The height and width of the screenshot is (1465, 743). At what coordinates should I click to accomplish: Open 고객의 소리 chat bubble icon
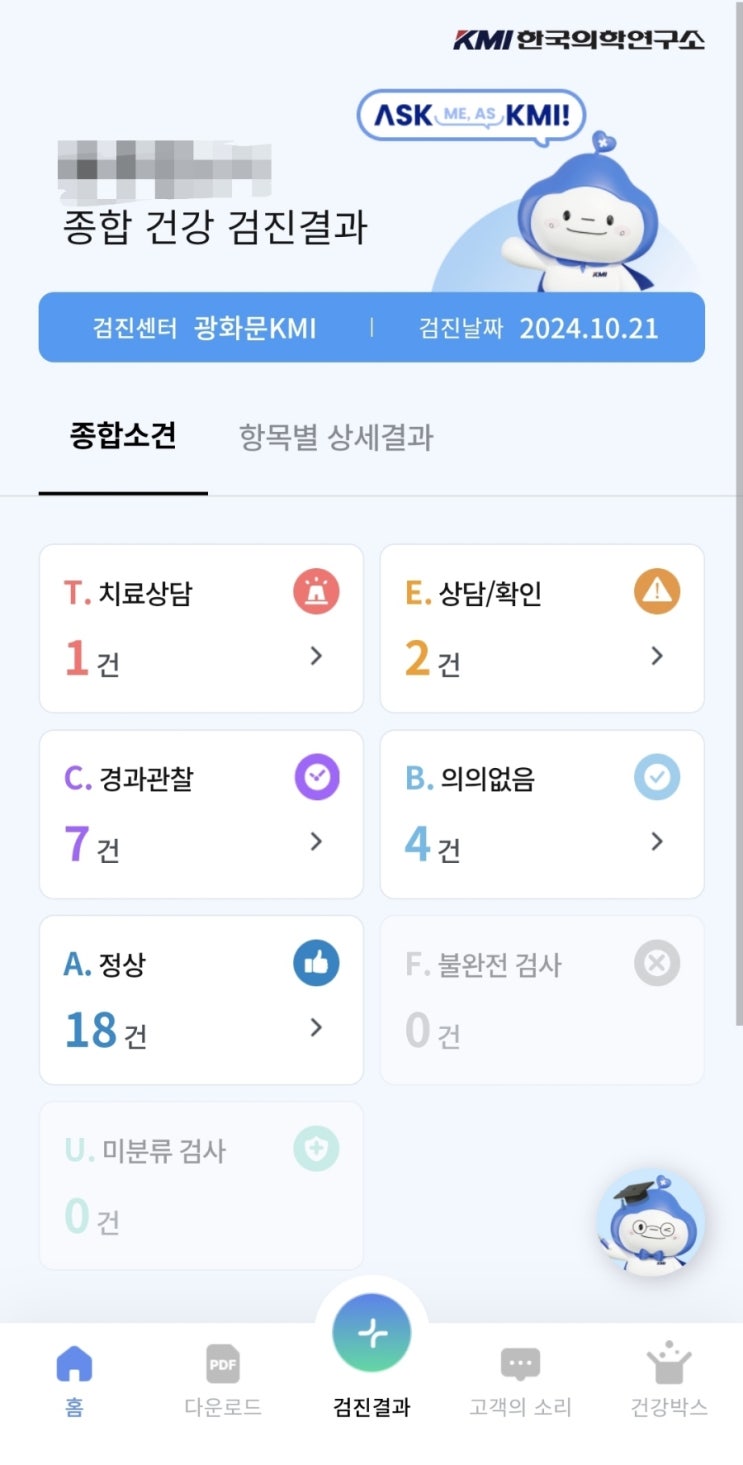click(520, 1365)
